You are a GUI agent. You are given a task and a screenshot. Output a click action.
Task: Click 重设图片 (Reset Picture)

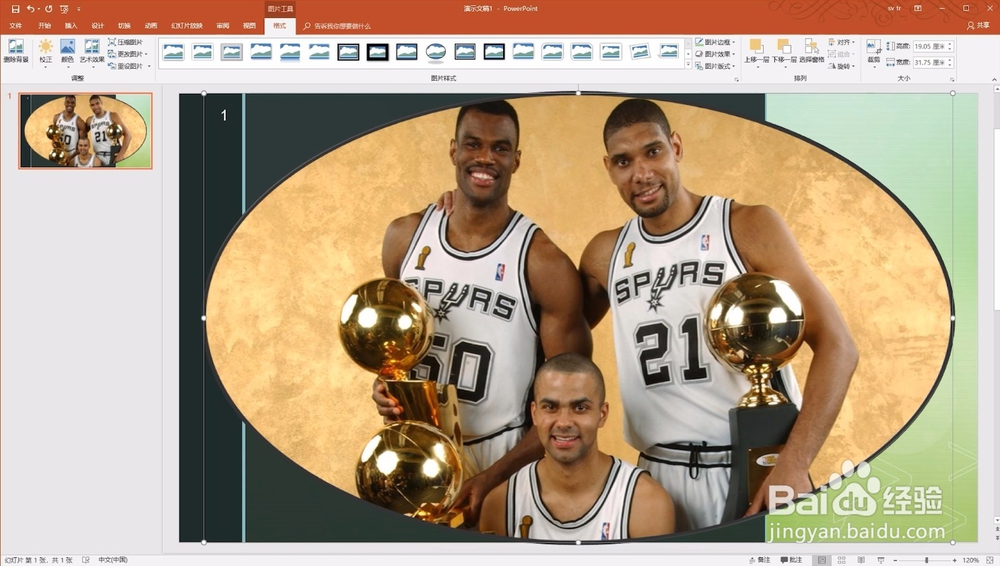129,66
